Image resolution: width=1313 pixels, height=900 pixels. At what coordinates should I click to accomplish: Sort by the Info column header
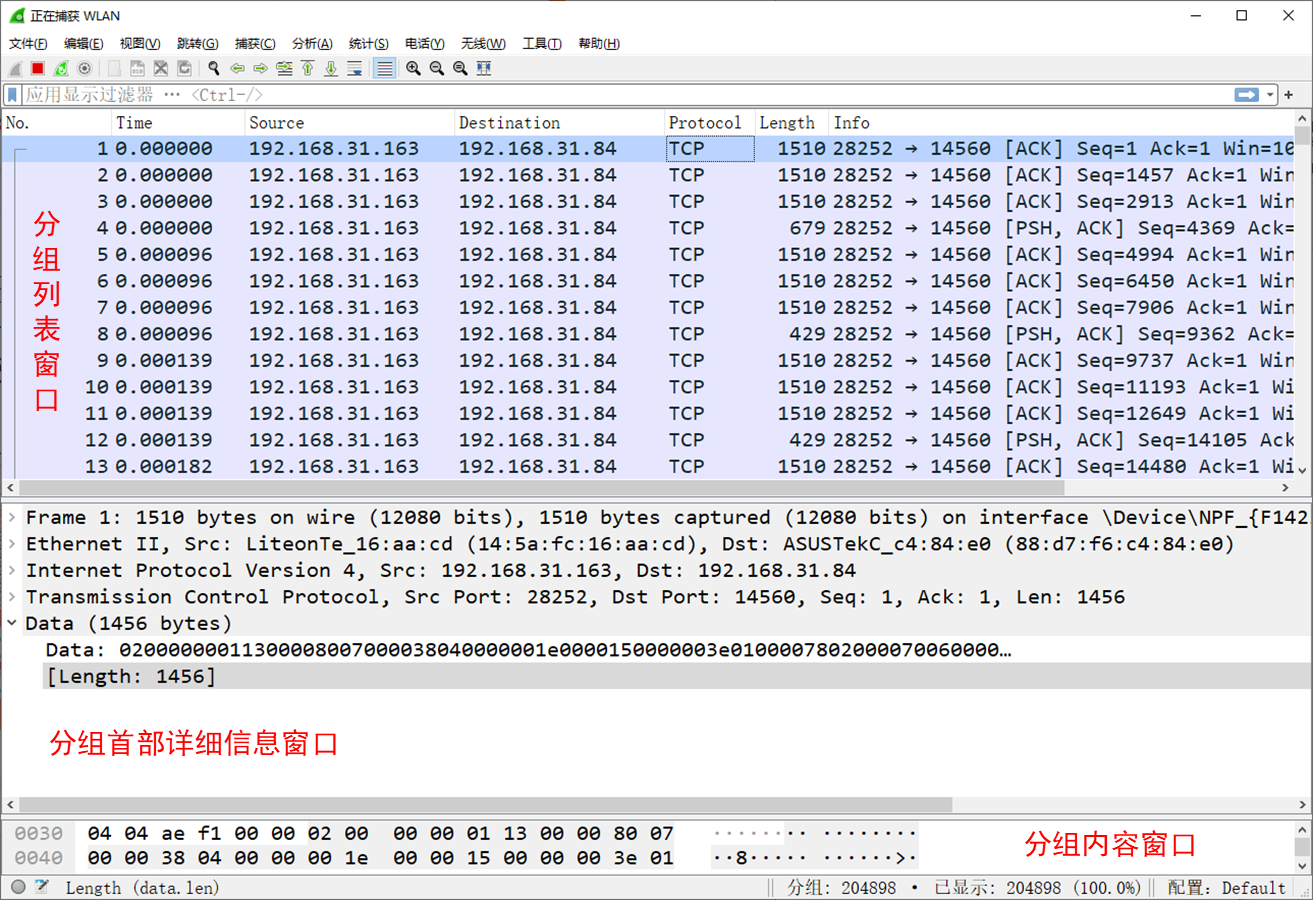click(1060, 123)
